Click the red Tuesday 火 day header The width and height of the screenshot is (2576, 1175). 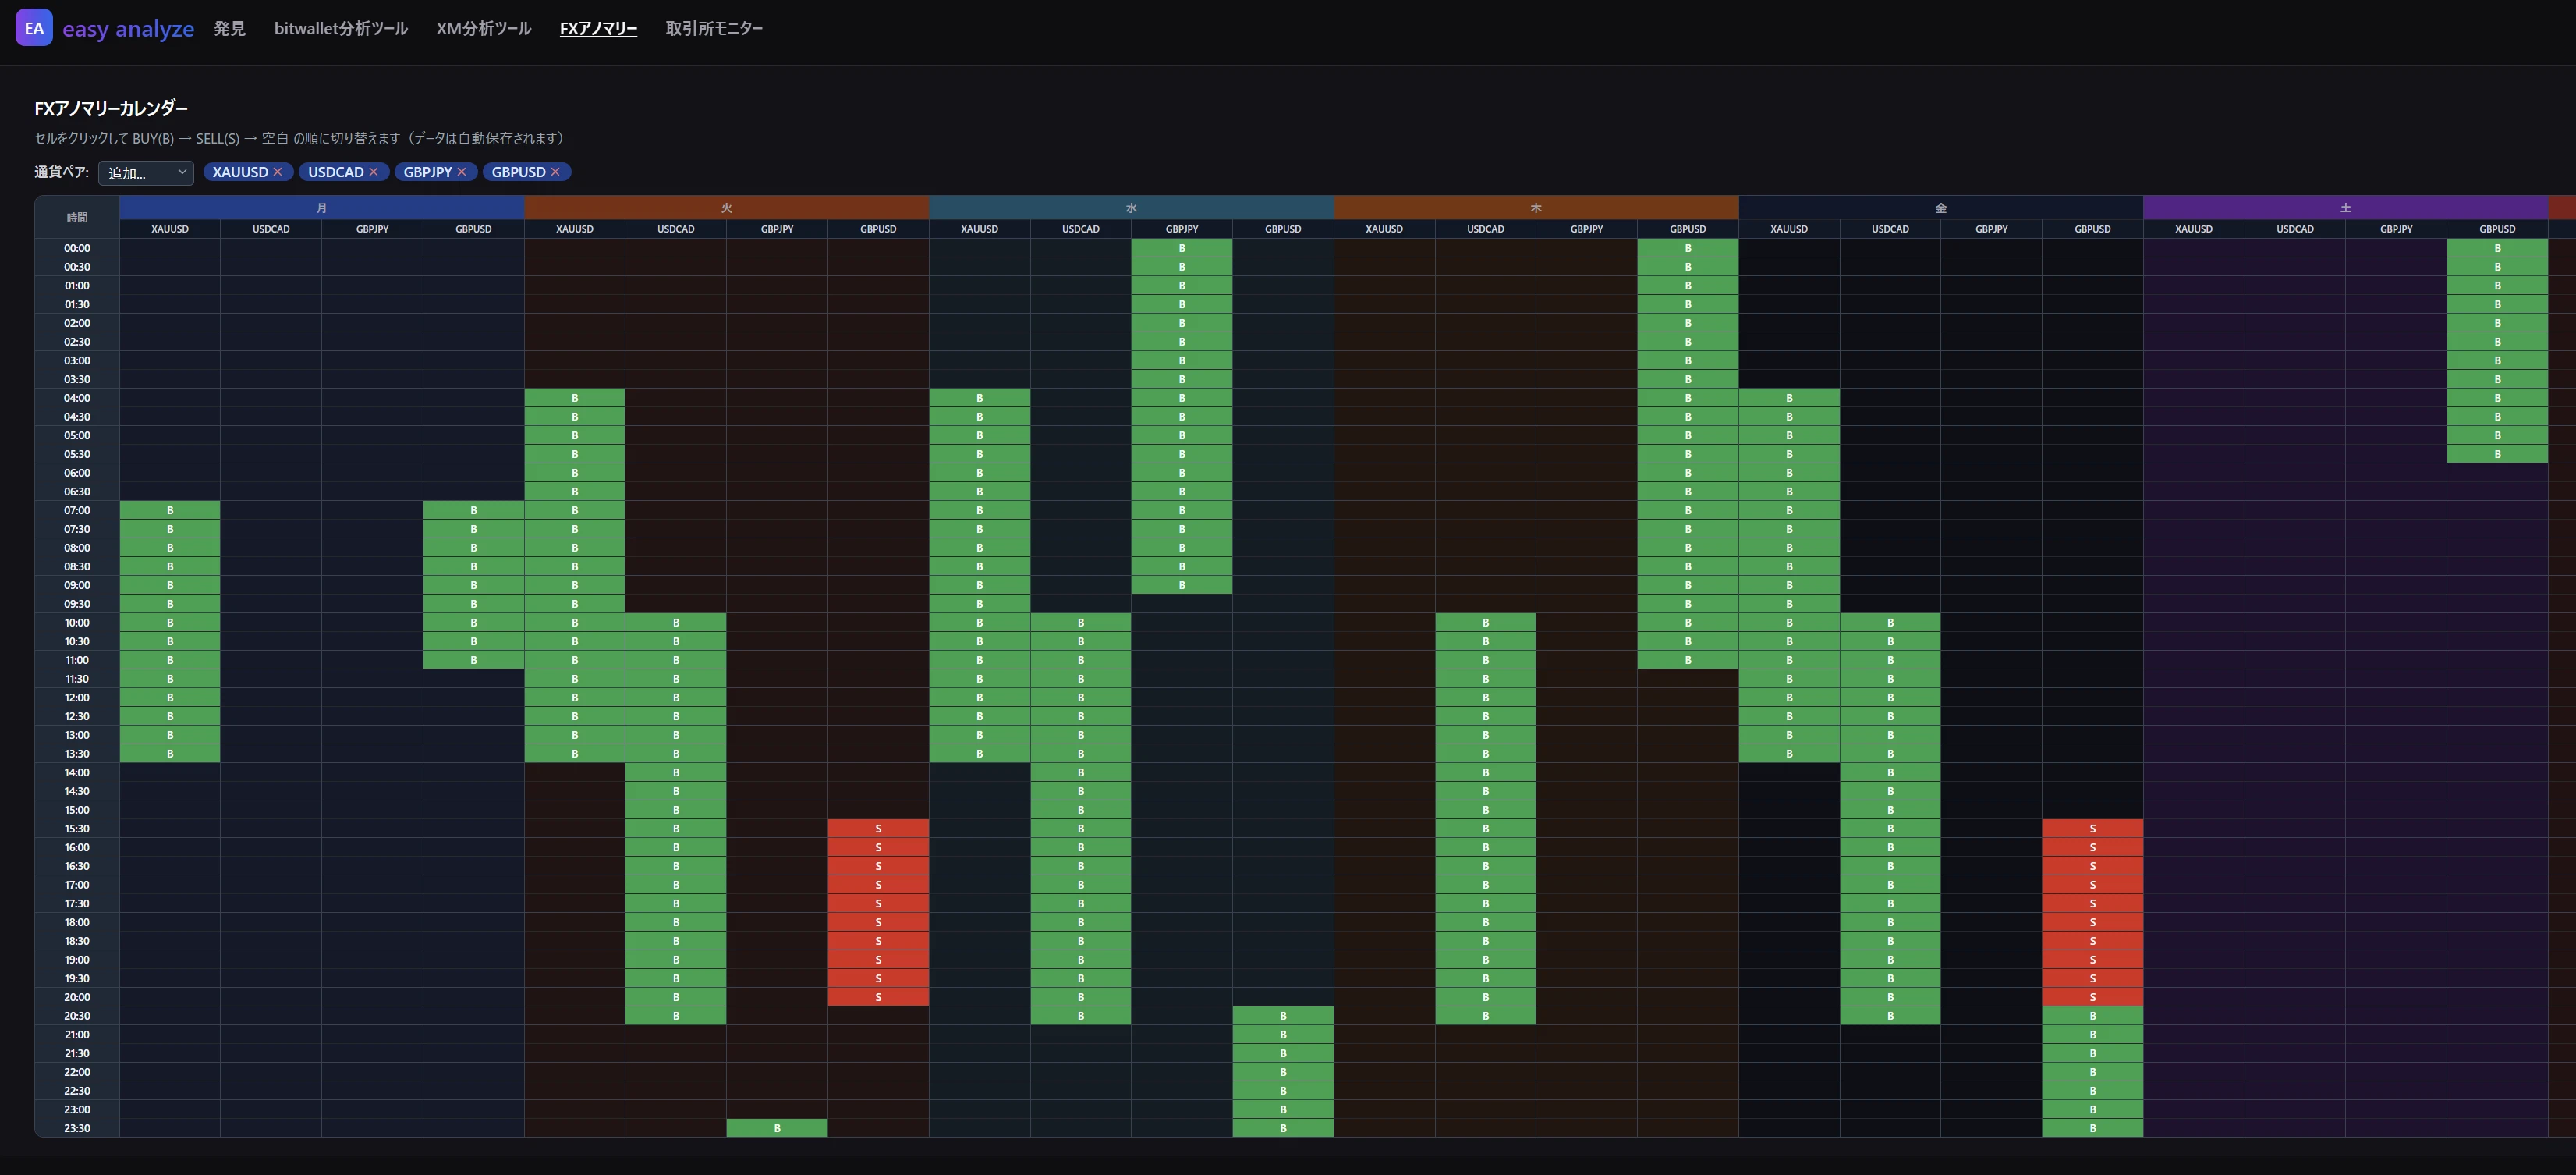coord(726,208)
